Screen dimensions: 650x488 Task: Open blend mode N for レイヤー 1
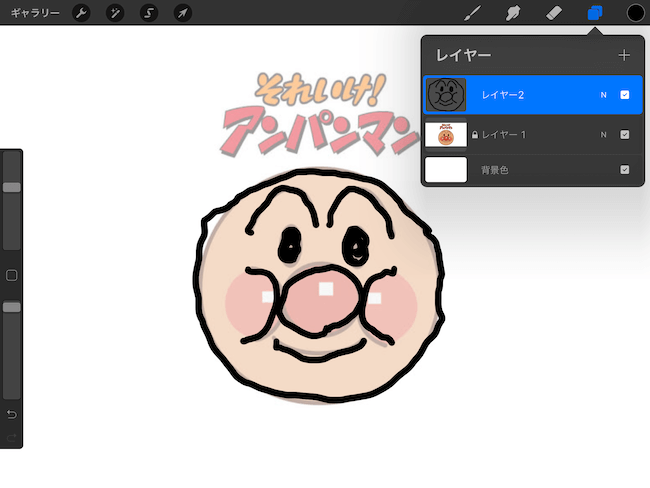(x=604, y=135)
